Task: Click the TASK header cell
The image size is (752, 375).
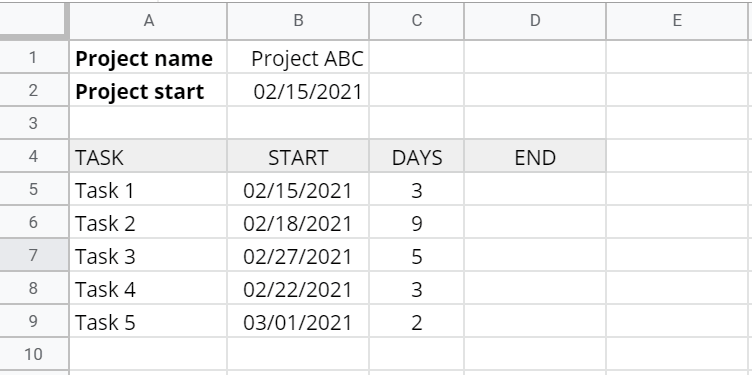Action: (148, 156)
